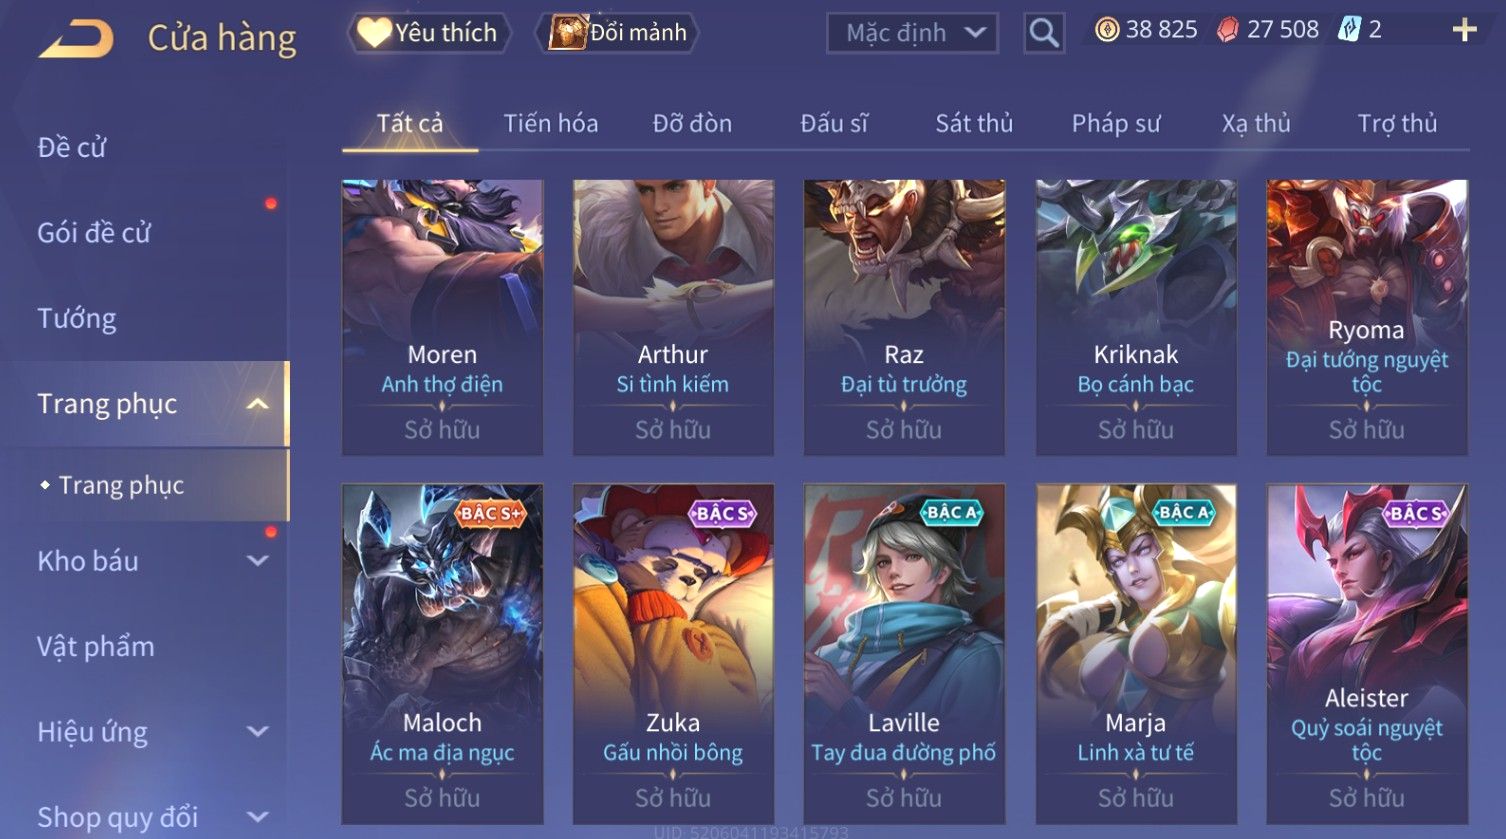Viewport: 1506px width, 839px height.
Task: Tap the plus icon to add currency
Action: [x=1464, y=30]
